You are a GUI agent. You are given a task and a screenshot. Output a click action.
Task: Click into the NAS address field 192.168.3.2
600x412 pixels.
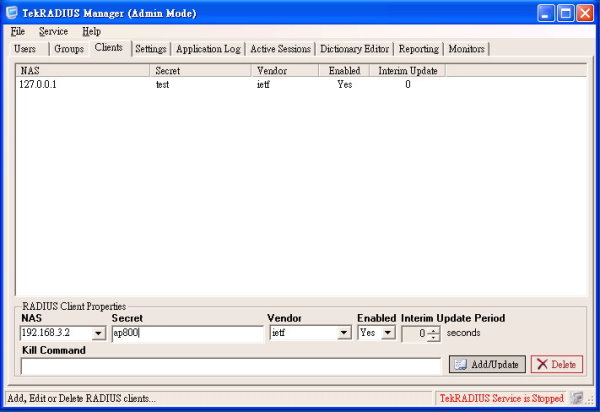pyautogui.click(x=56, y=333)
